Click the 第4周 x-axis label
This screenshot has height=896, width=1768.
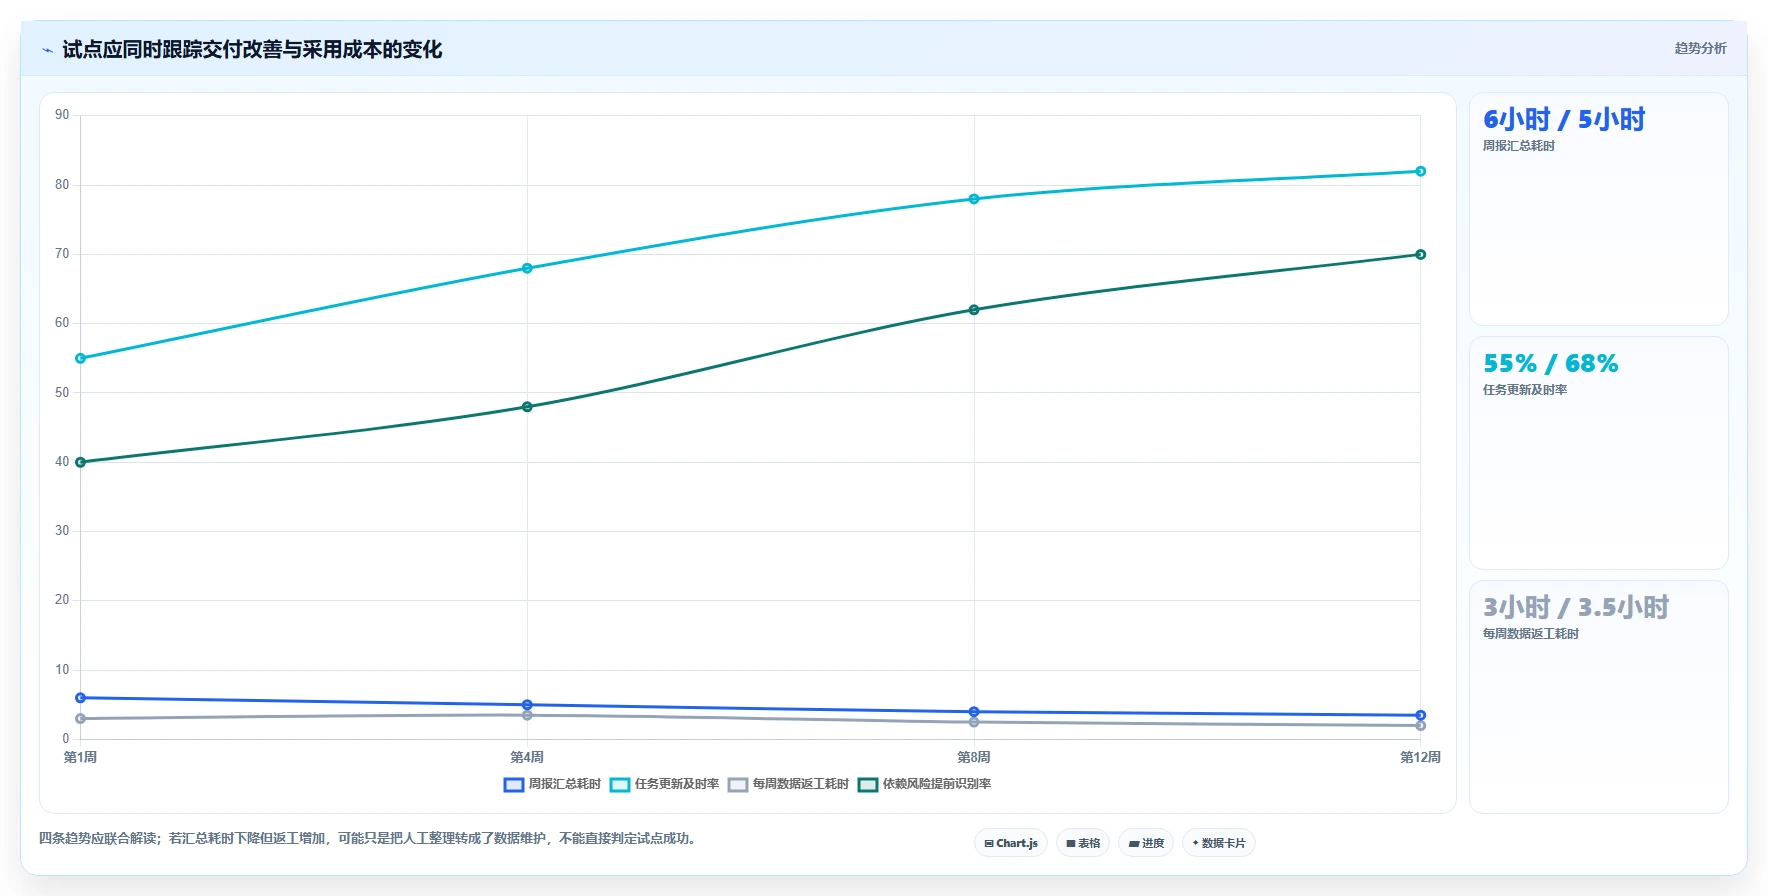tap(527, 758)
